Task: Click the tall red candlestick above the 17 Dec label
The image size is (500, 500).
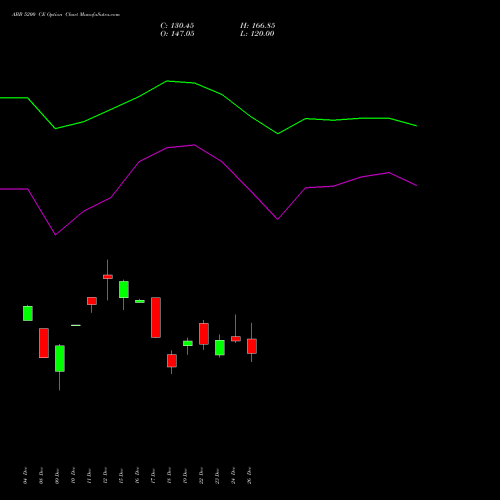Action: point(156,317)
